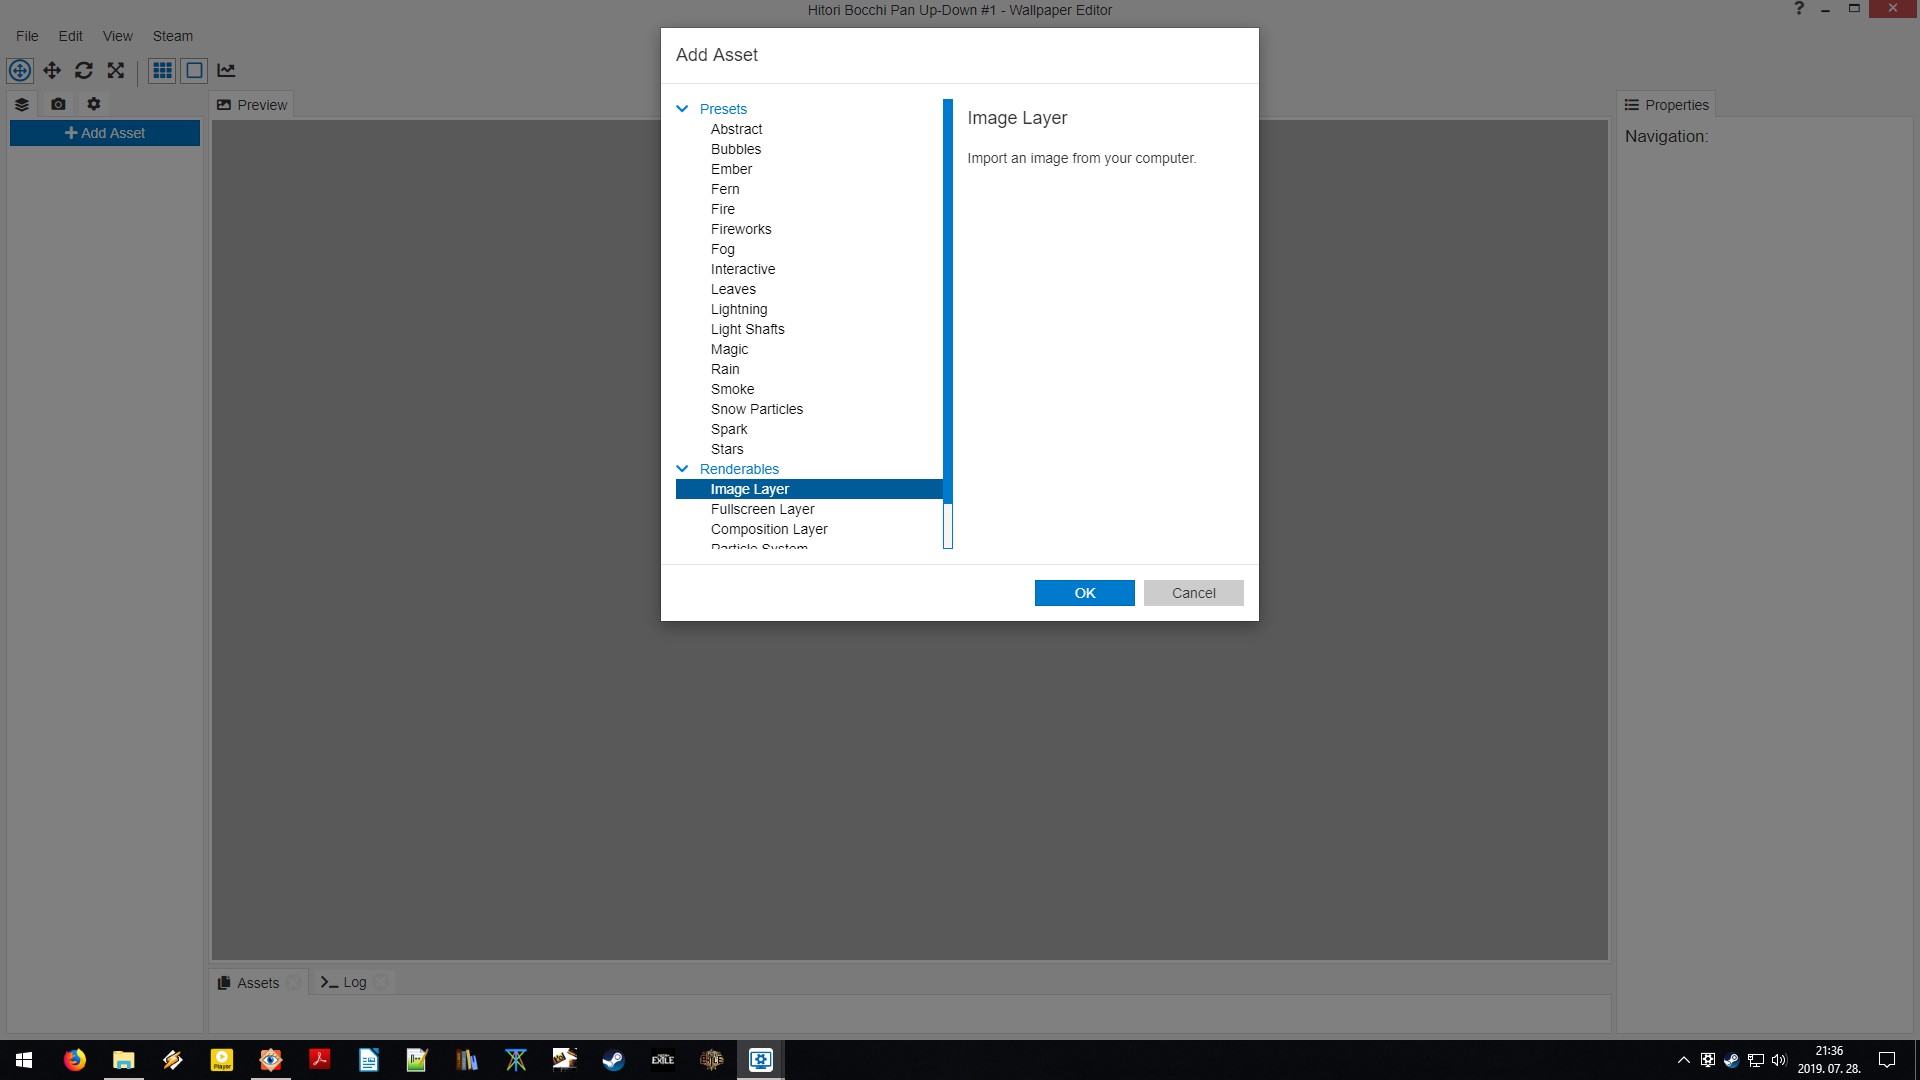Toggle the square bounds outline button
This screenshot has width=1920, height=1080.
194,70
